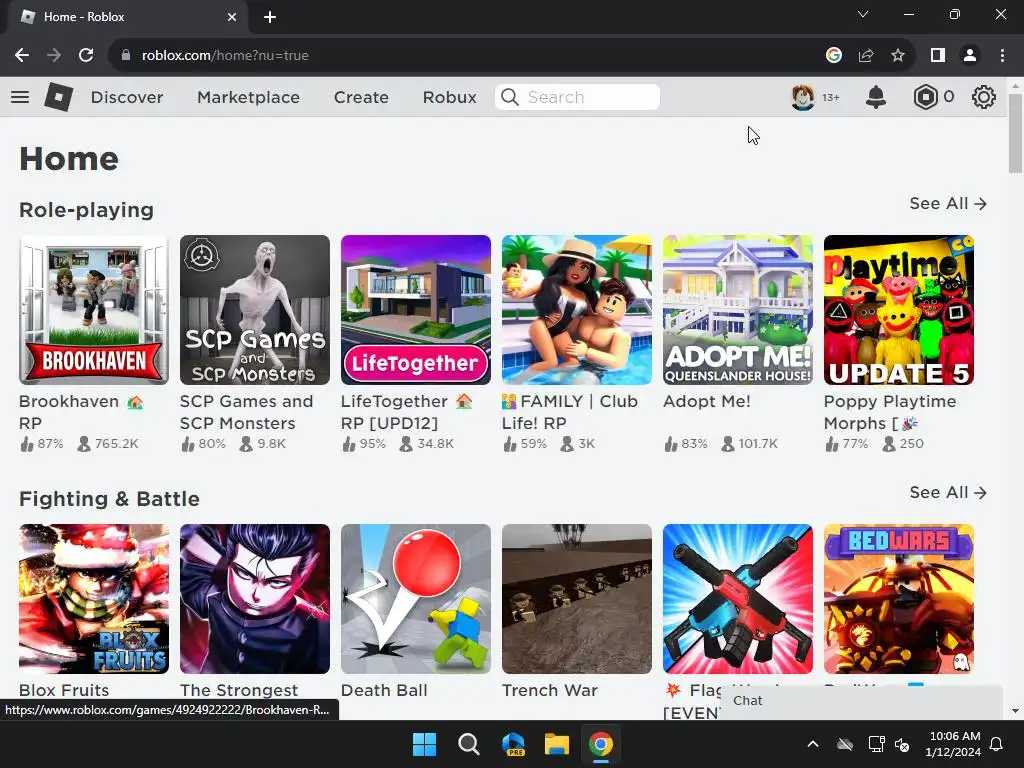Image resolution: width=1024 pixels, height=768 pixels.
Task: Open a new browser tab
Action: 270,17
